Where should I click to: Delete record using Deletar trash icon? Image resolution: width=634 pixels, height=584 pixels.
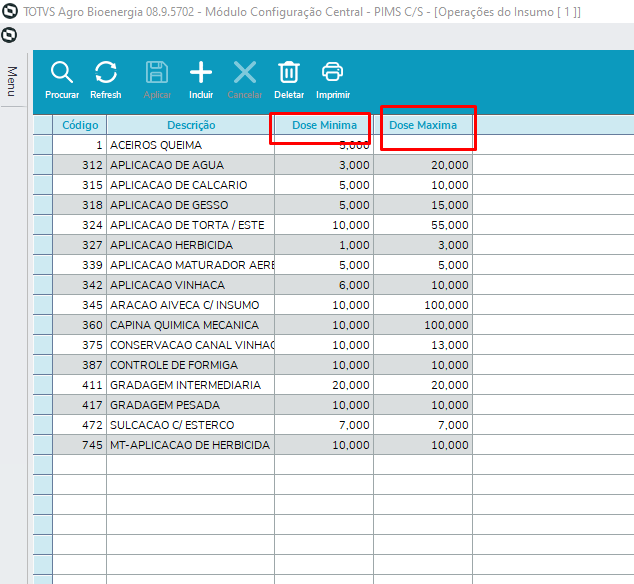(289, 73)
